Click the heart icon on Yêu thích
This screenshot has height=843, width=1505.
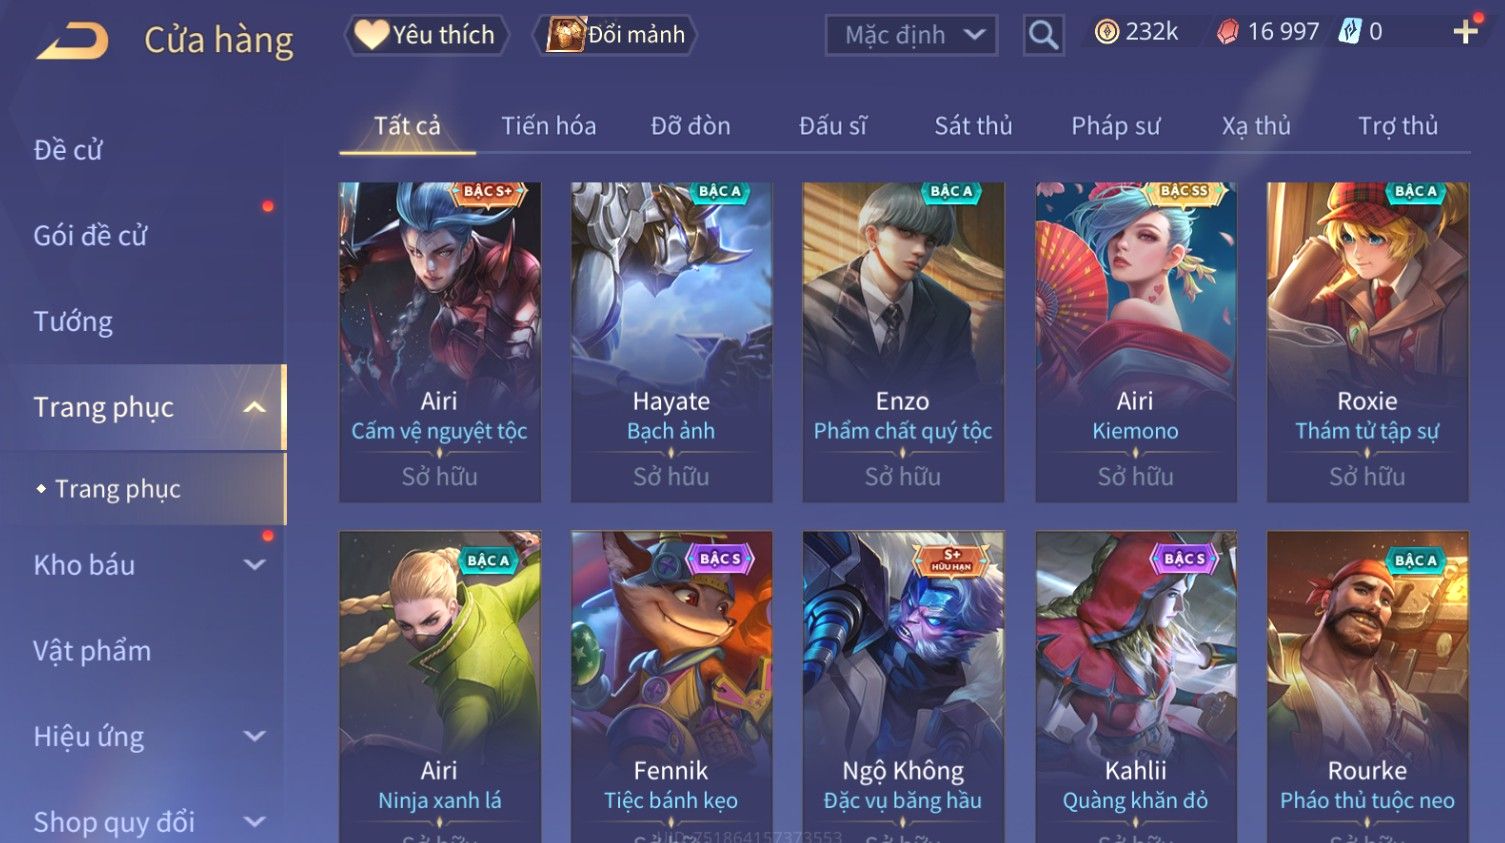tap(371, 35)
